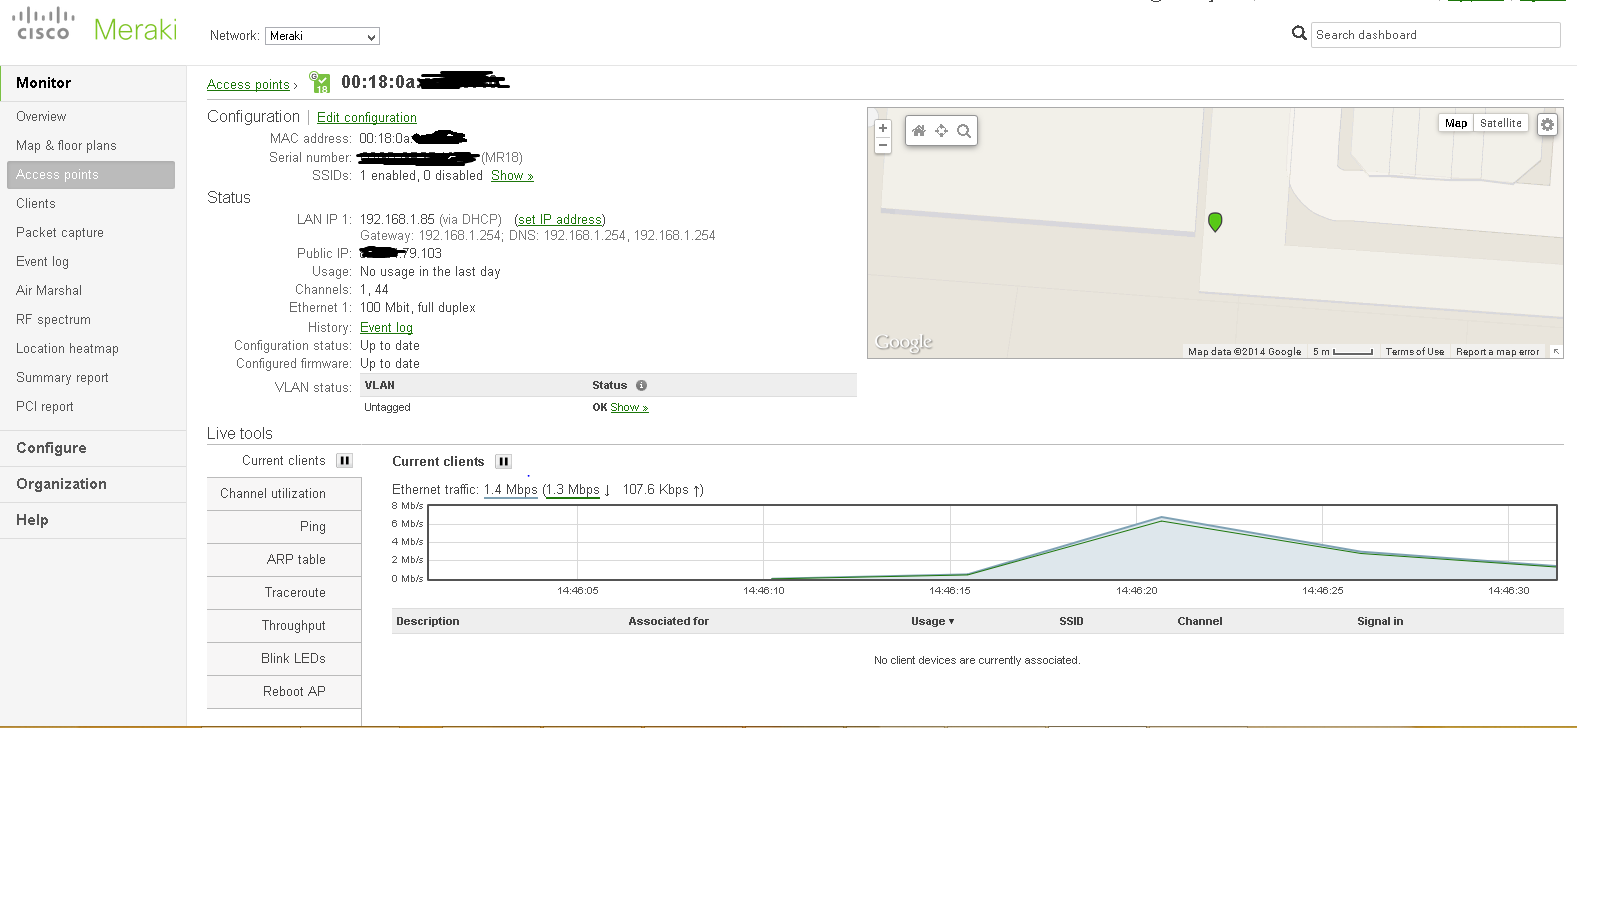Screen dimensions: 1600x900
Task: Click the map home icon
Action: coord(919,131)
